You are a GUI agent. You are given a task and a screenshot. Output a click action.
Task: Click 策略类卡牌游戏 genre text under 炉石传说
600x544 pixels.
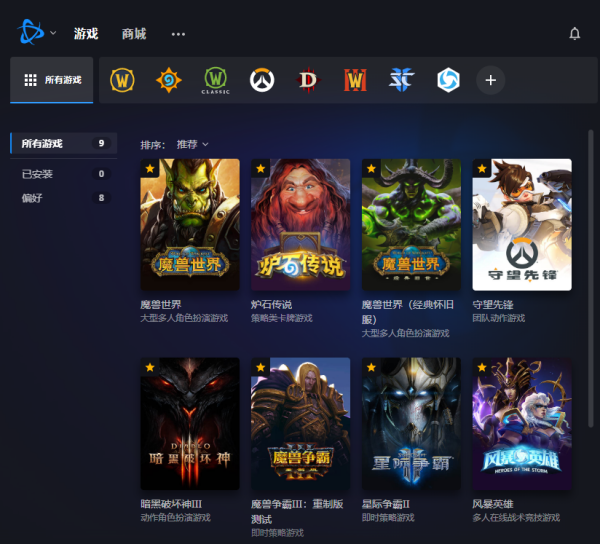(282, 318)
